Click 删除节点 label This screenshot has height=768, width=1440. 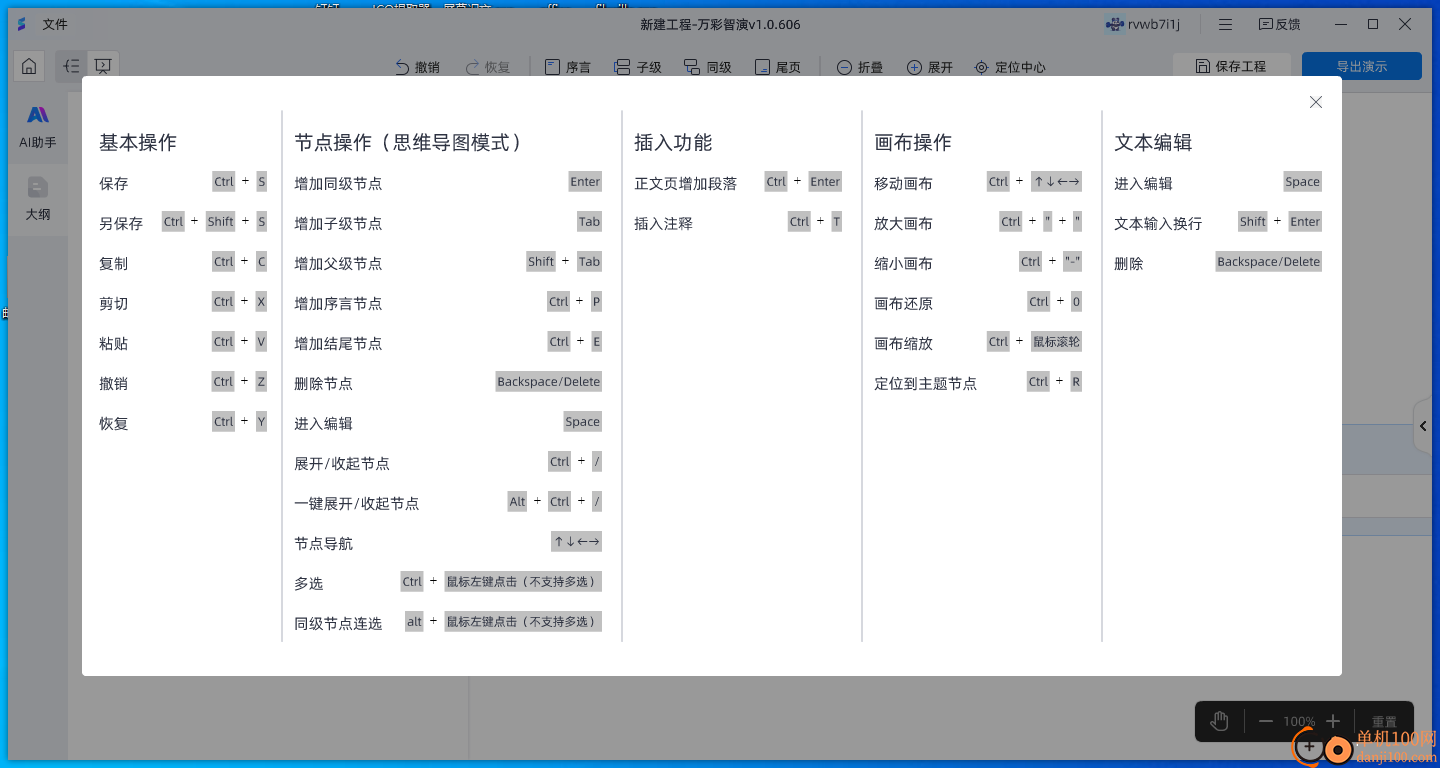click(x=323, y=383)
